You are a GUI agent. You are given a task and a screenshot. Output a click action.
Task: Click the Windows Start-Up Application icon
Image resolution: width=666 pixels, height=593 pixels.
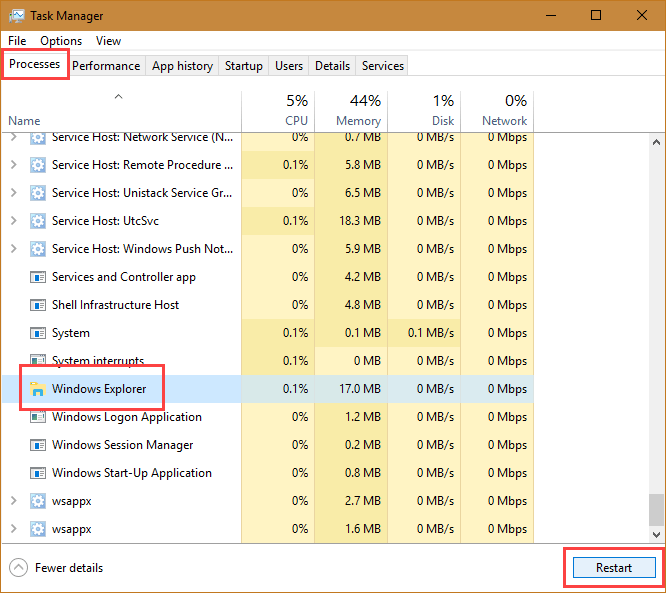pyautogui.click(x=38, y=473)
